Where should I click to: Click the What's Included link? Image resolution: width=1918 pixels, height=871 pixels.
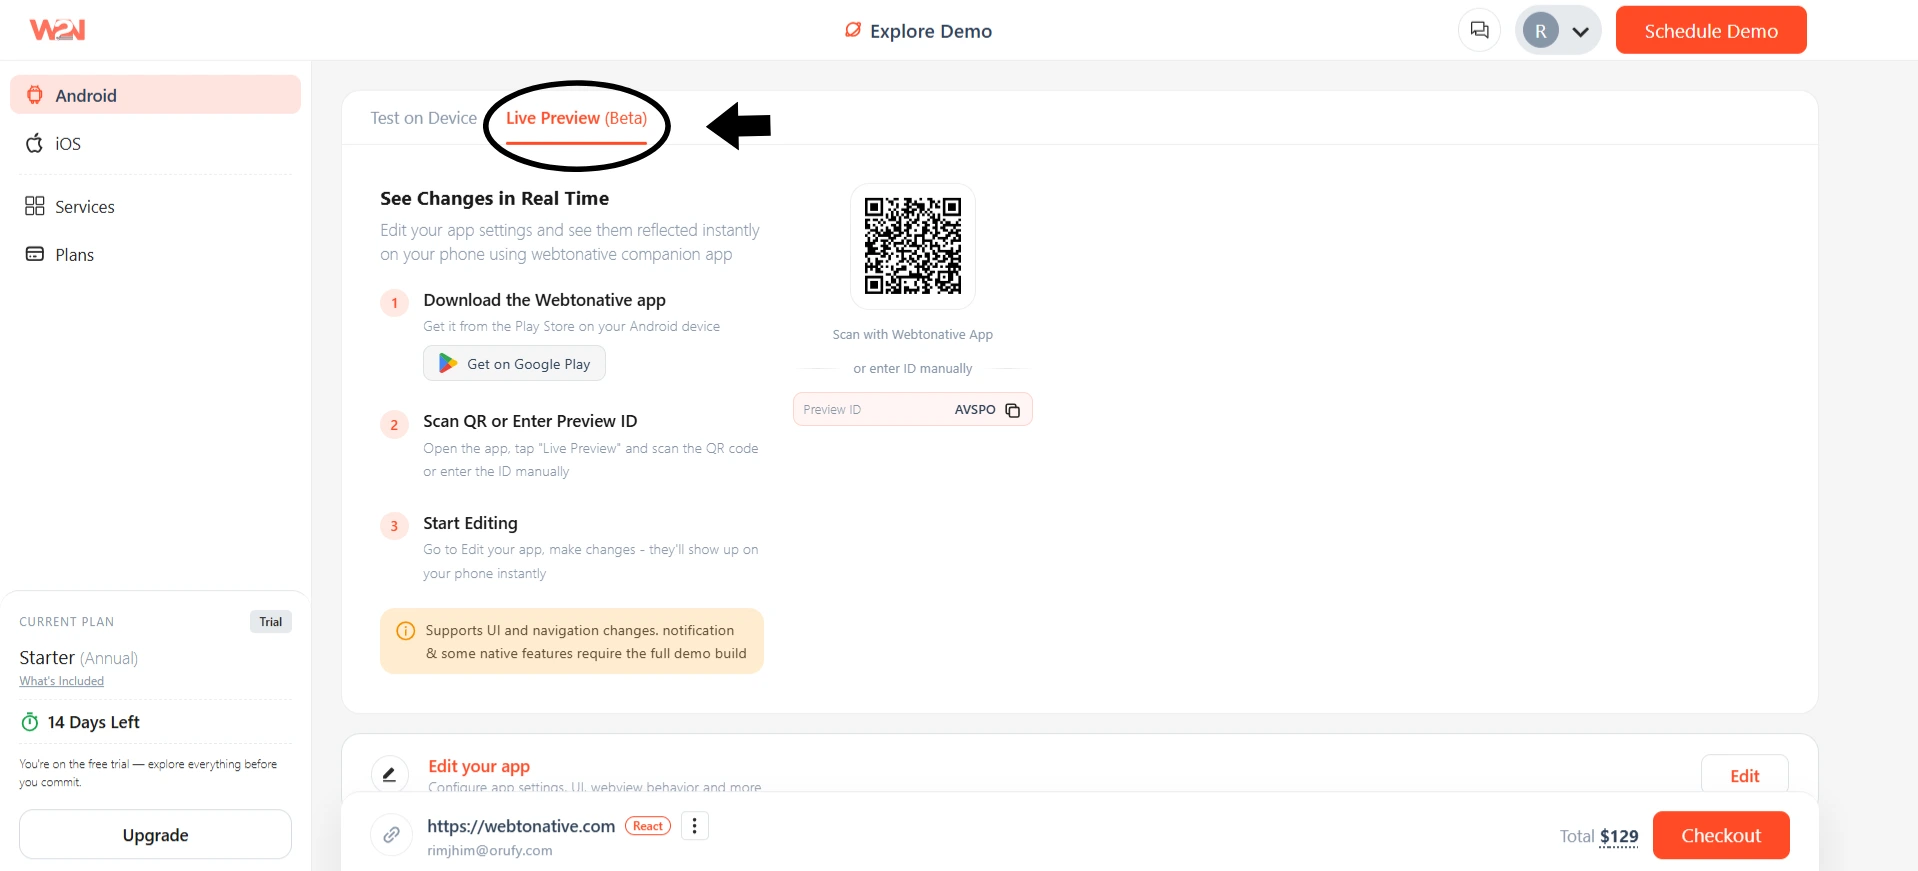(x=61, y=681)
